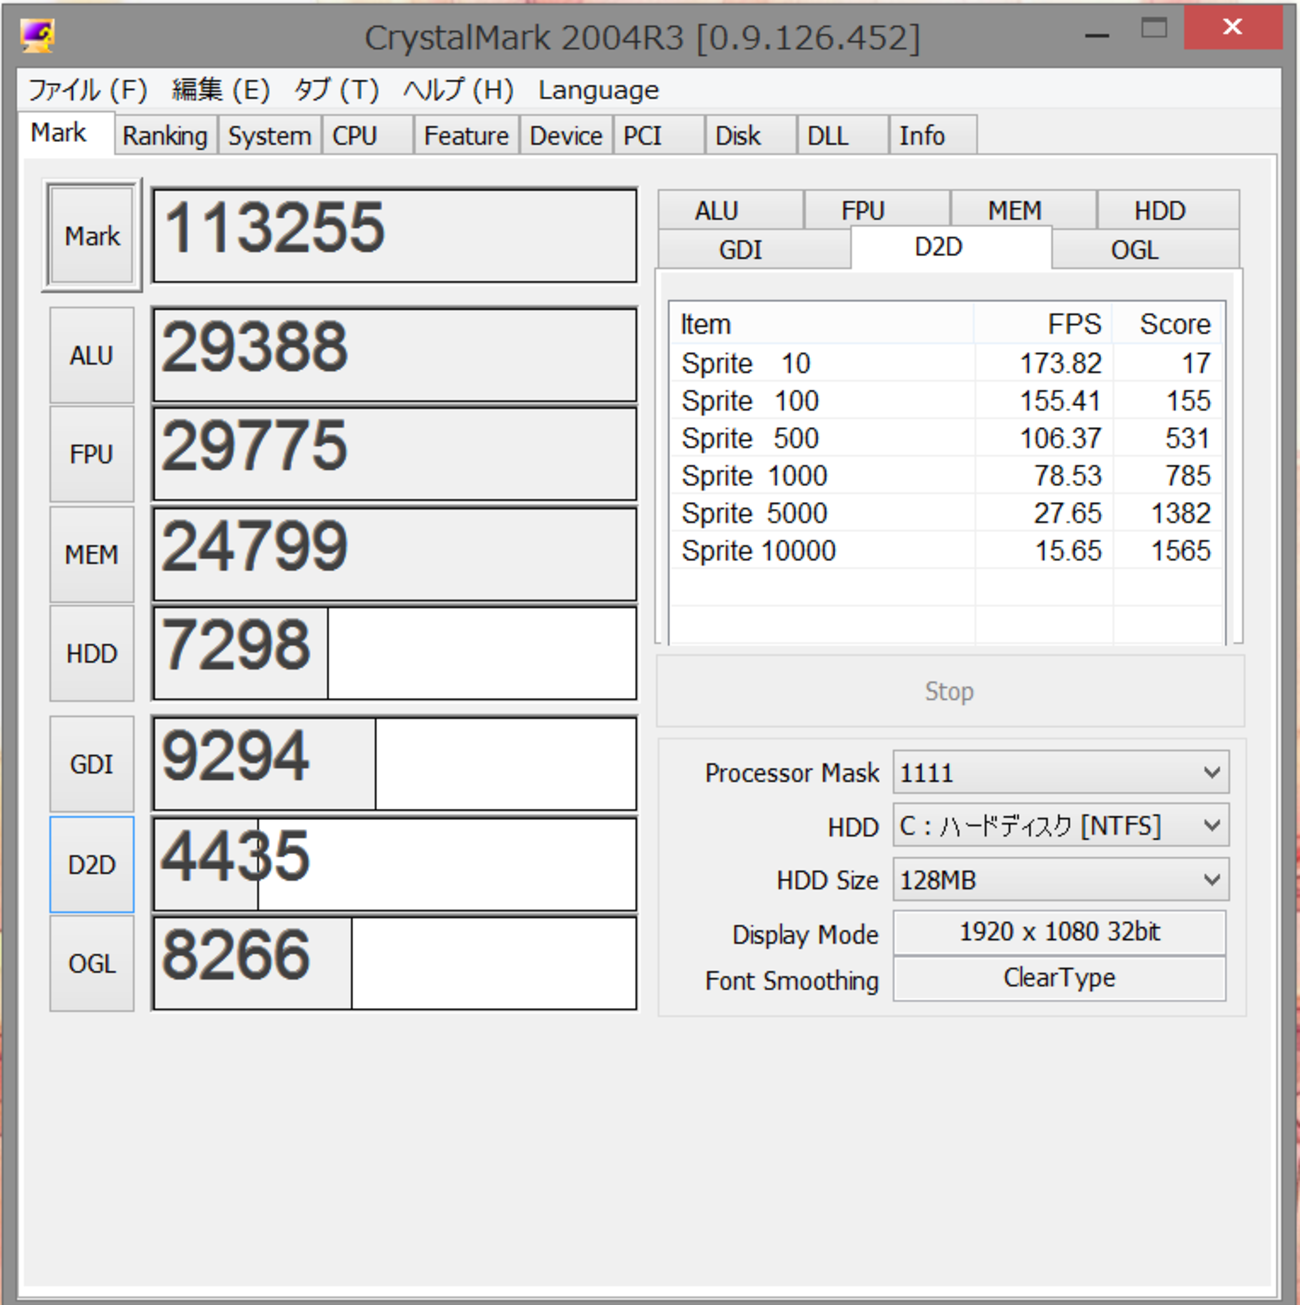
Task: Run all benchmarks with the Mark button
Action: point(92,236)
